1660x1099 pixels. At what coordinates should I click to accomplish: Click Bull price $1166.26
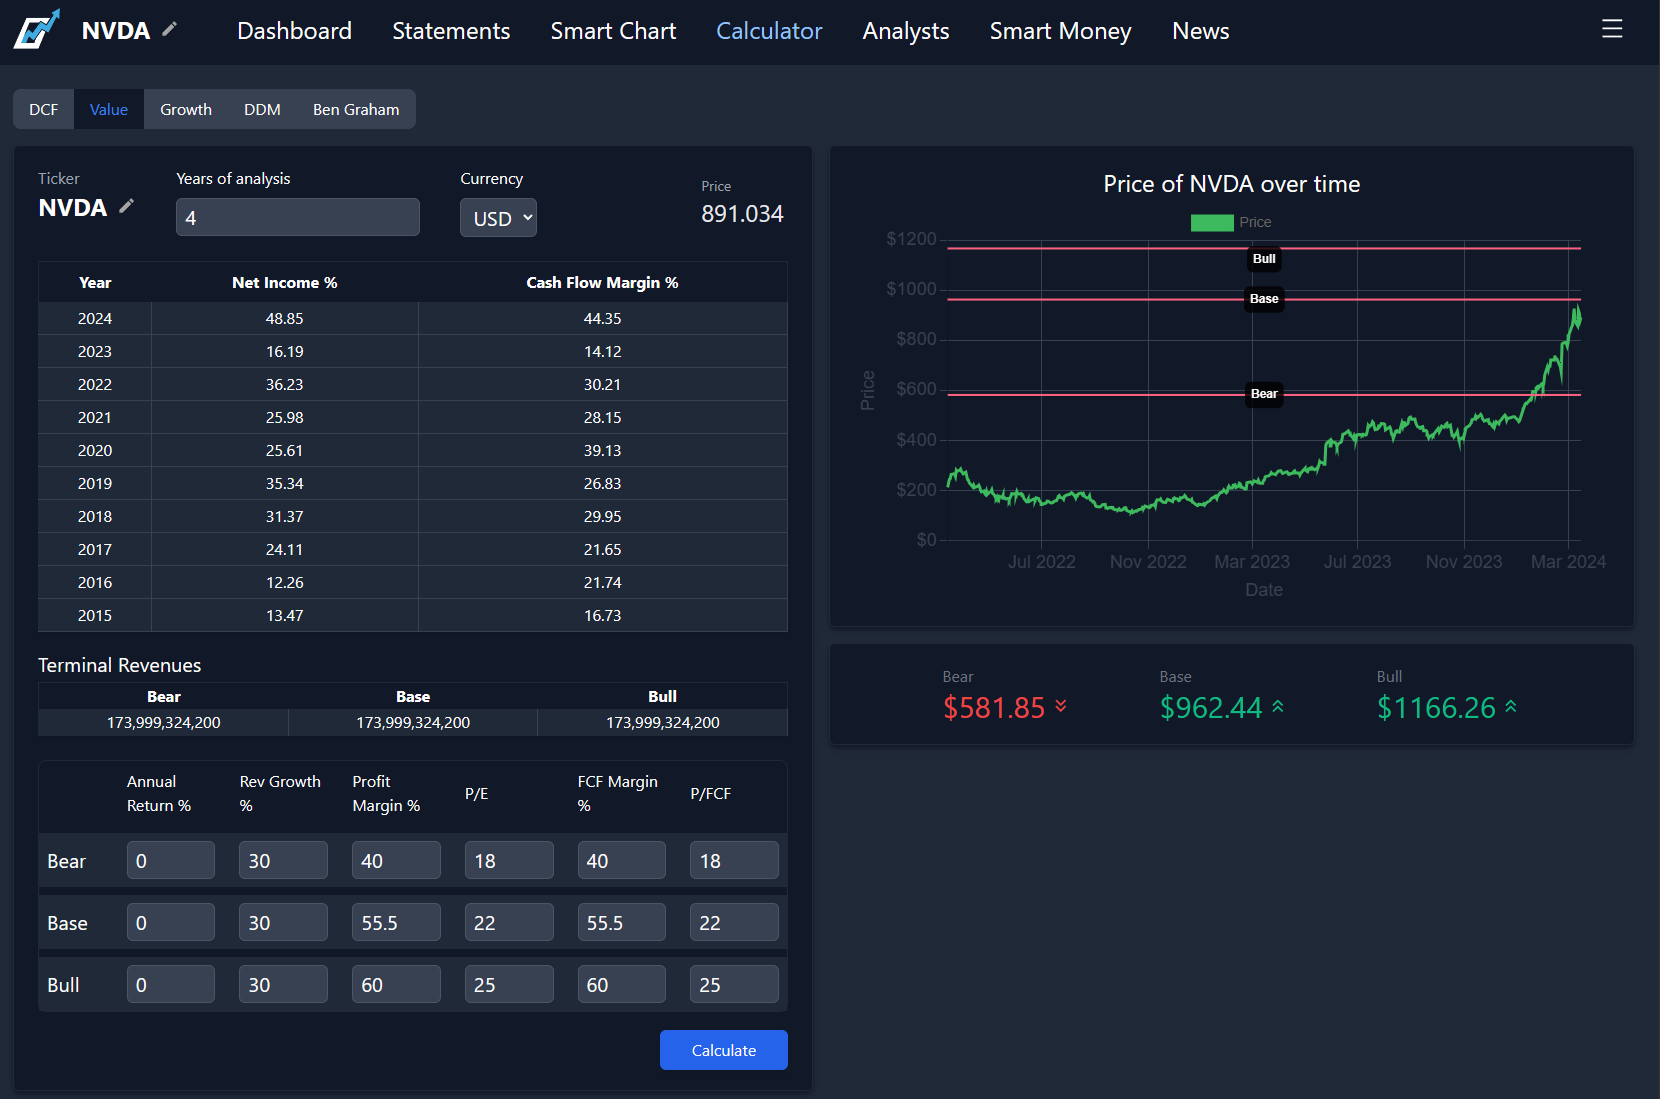pyautogui.click(x=1436, y=707)
